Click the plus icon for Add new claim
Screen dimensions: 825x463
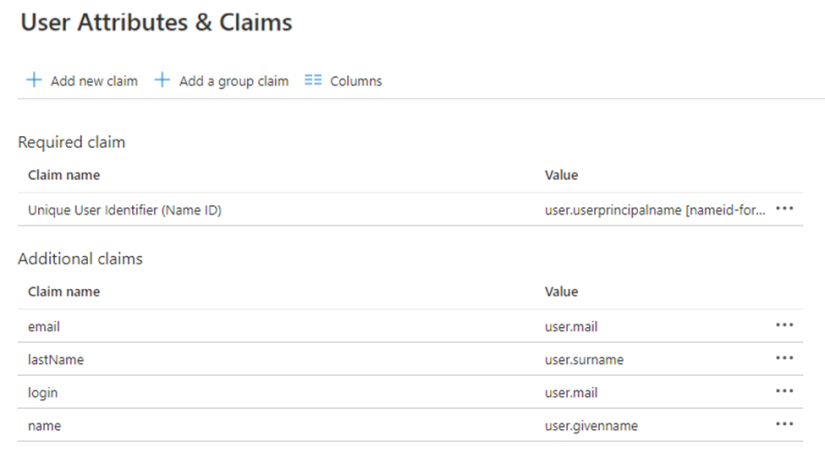(33, 81)
